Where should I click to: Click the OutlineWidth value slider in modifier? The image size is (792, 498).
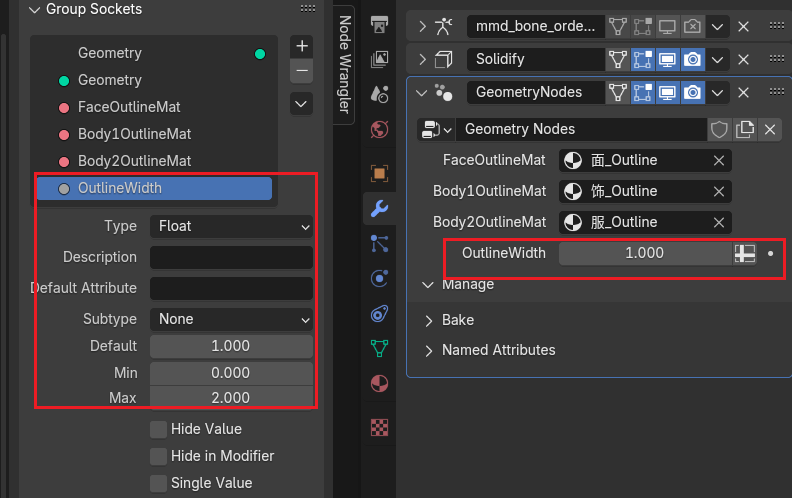tap(644, 253)
